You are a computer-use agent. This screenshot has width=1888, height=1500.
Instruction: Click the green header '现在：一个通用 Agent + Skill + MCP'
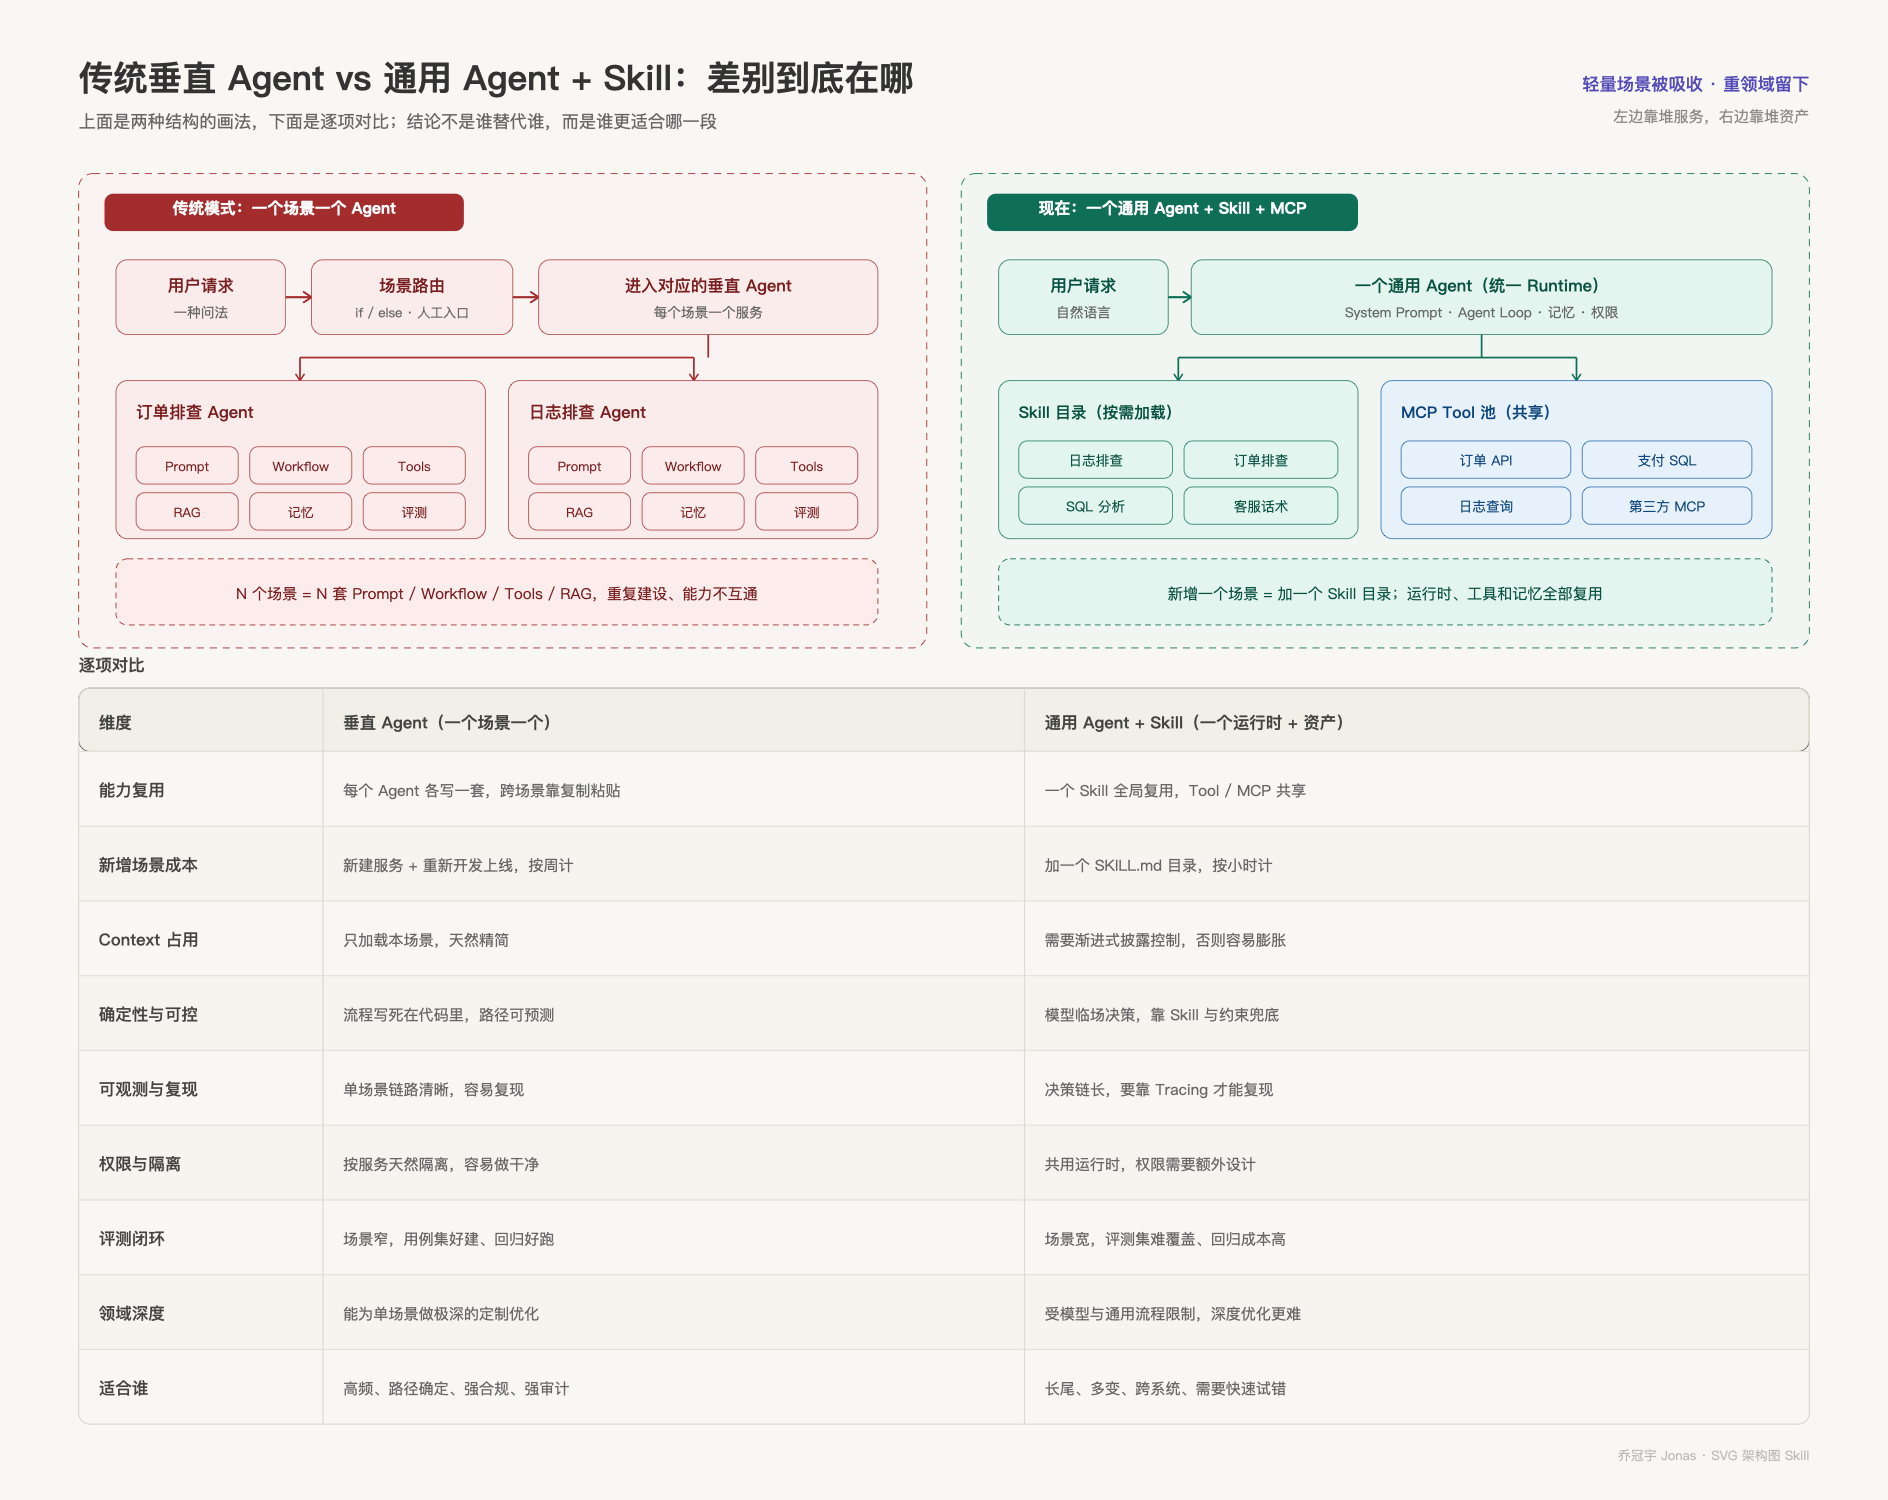tap(1172, 212)
